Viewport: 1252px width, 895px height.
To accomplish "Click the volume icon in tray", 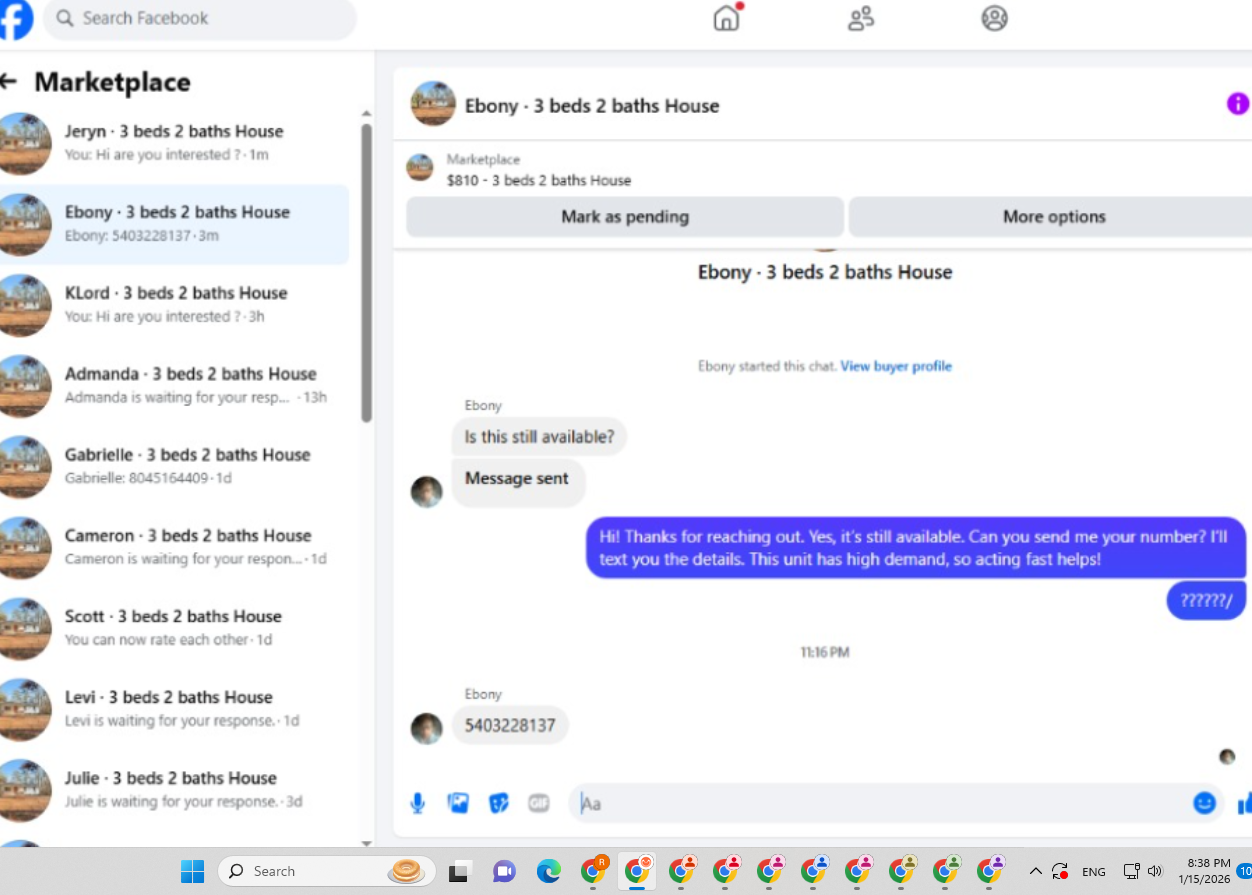I will click(x=1155, y=871).
